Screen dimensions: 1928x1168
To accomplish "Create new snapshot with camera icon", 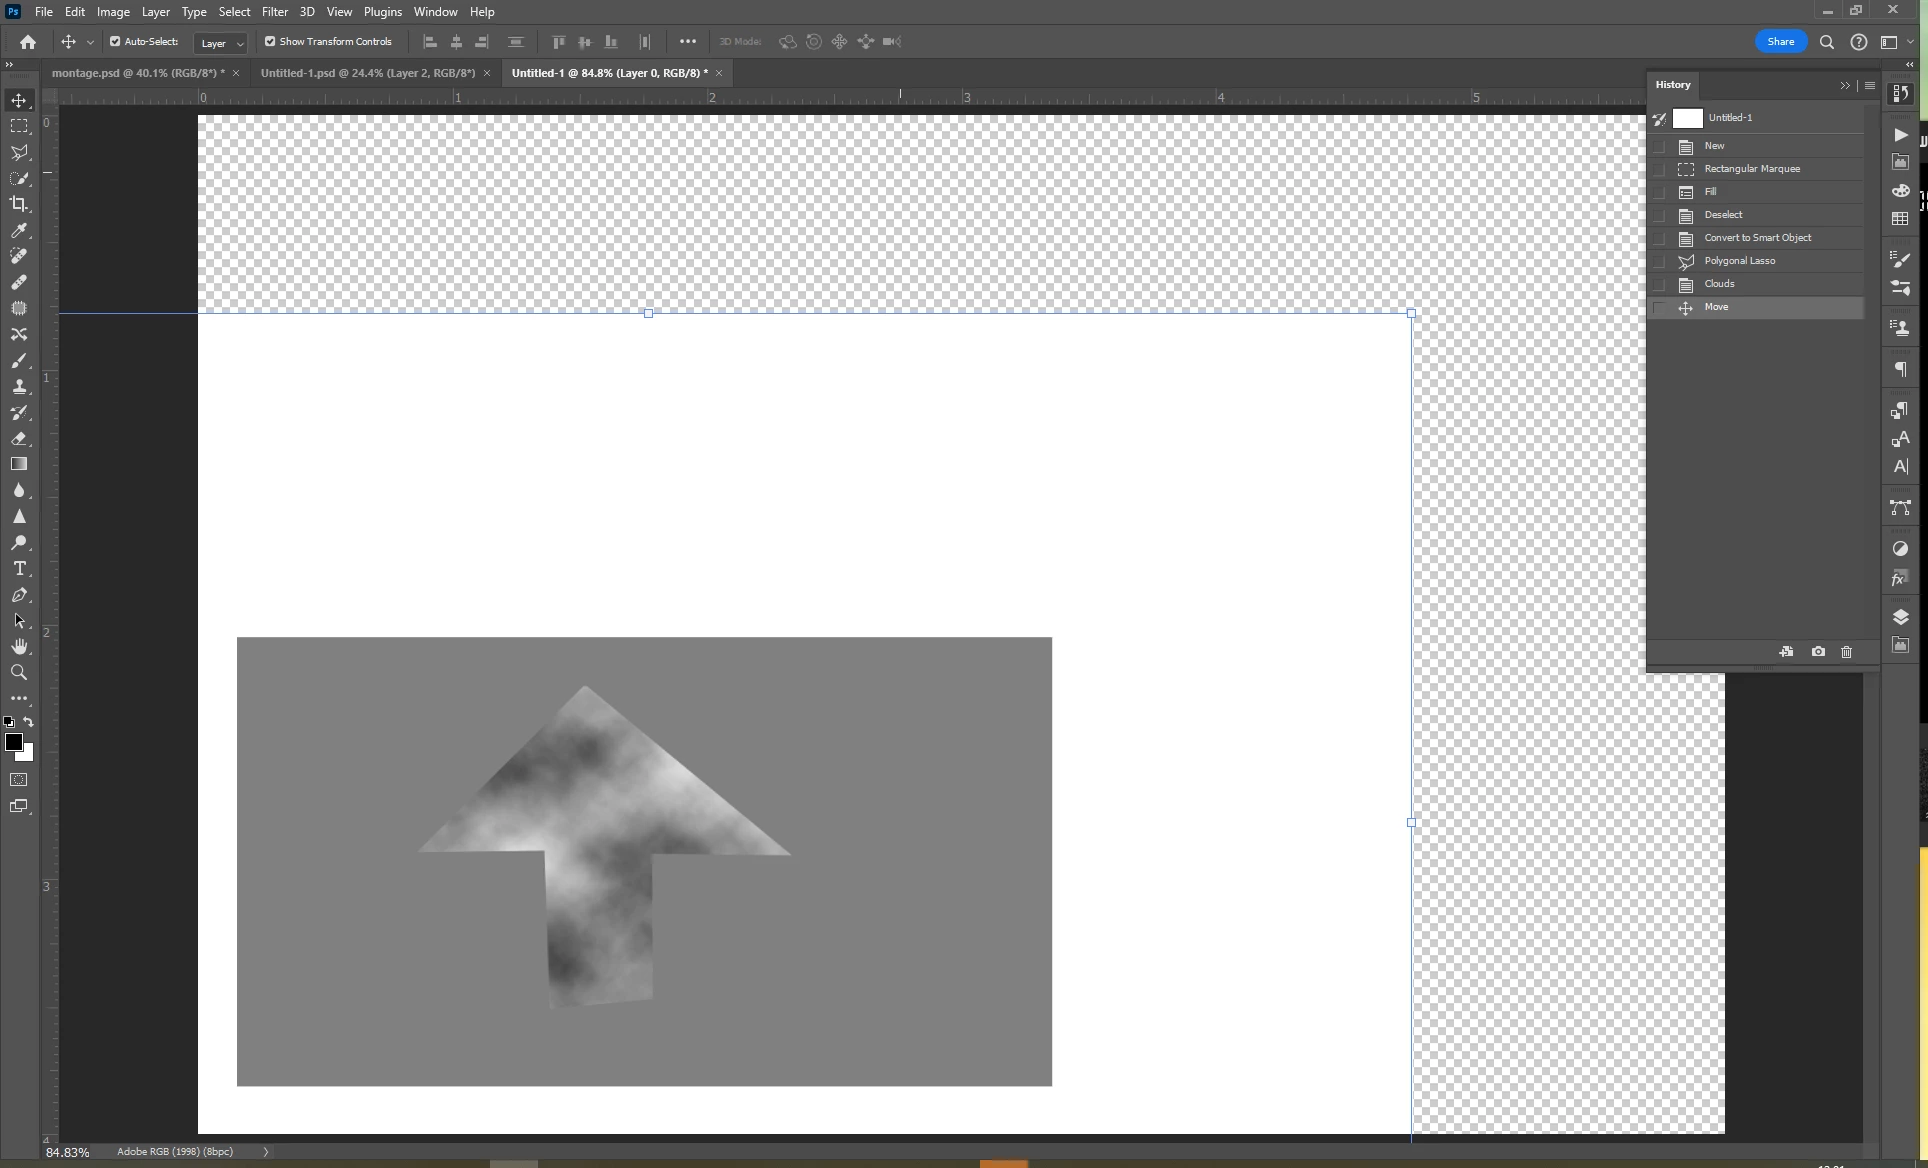I will click(1818, 652).
